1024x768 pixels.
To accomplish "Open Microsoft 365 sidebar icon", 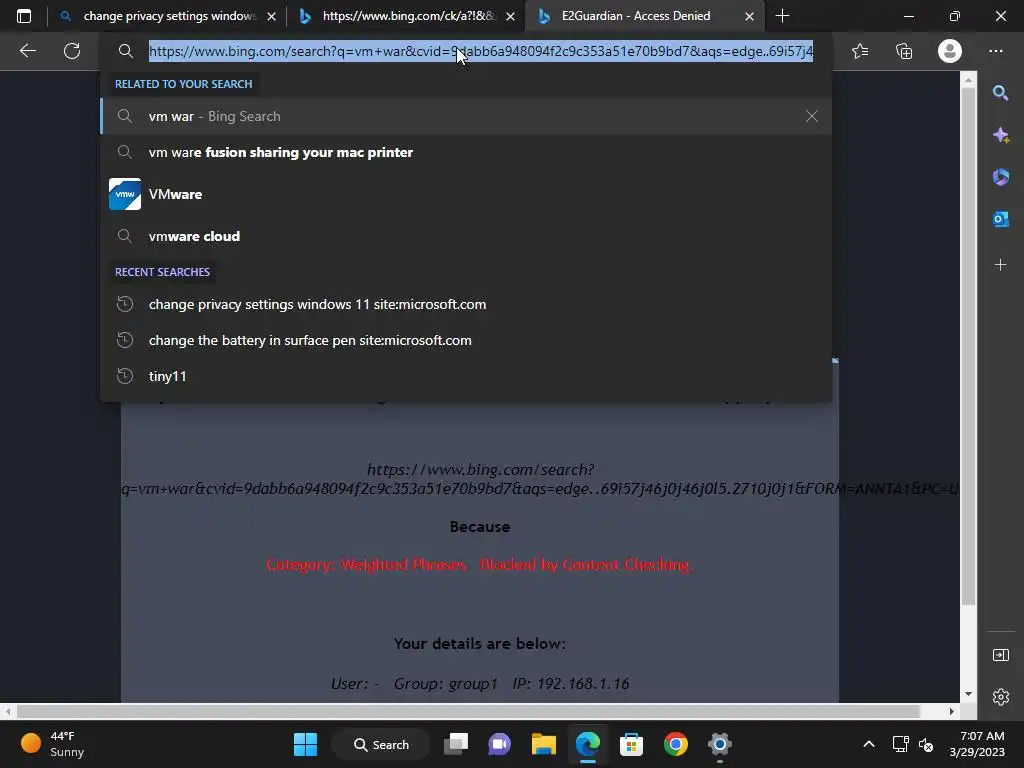I will pyautogui.click(x=1000, y=177).
